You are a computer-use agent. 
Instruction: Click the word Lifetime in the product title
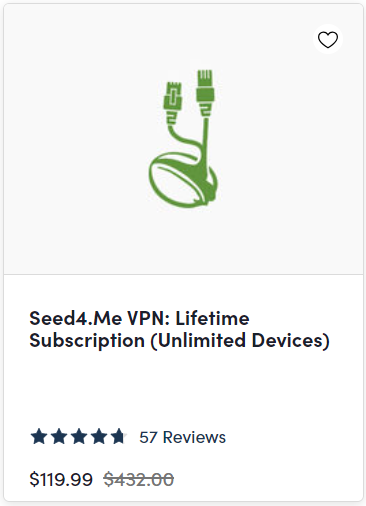212,318
